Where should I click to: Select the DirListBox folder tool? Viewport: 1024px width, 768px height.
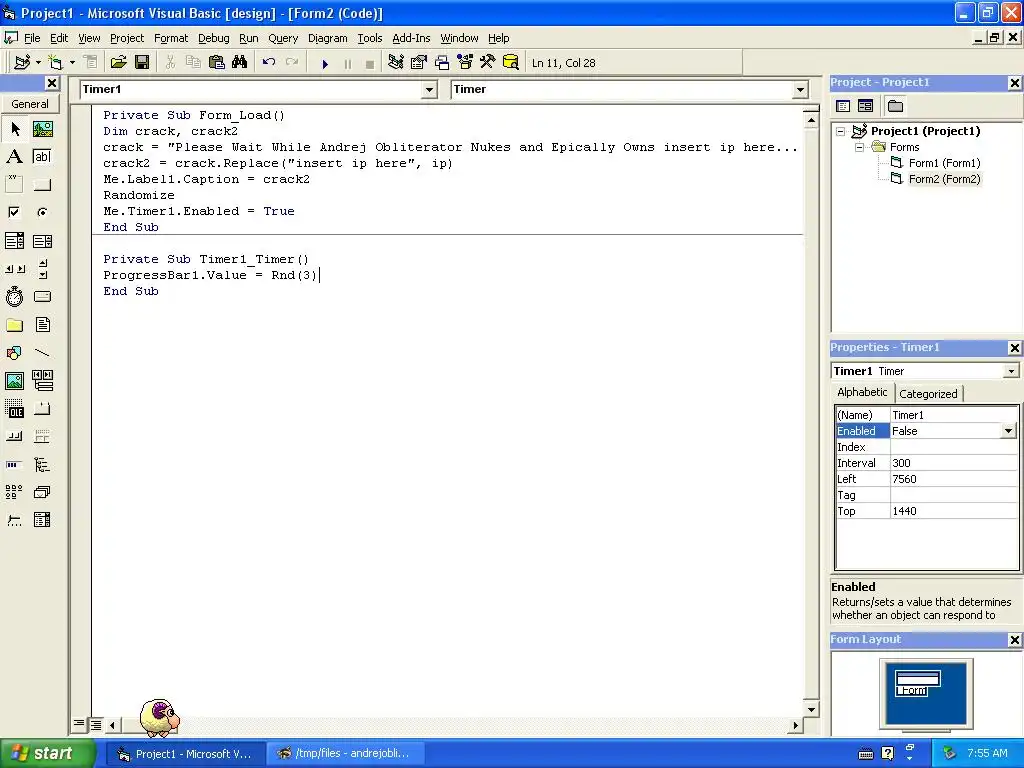15,325
